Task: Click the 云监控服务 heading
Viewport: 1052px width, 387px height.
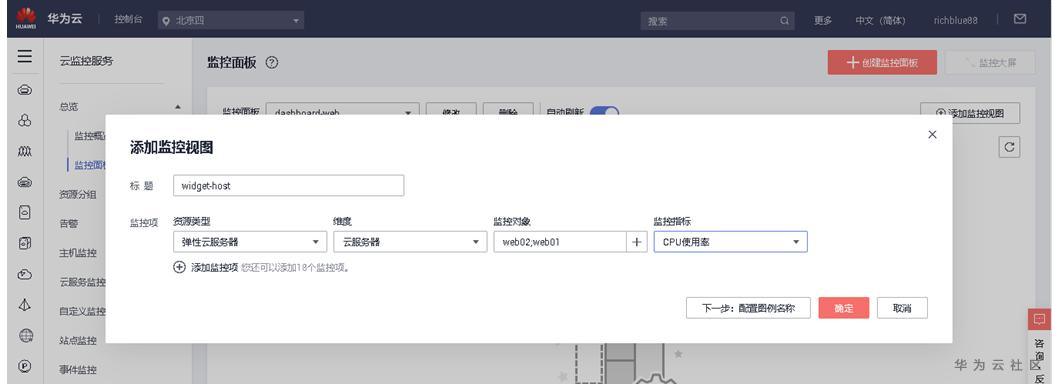Action: point(87,61)
